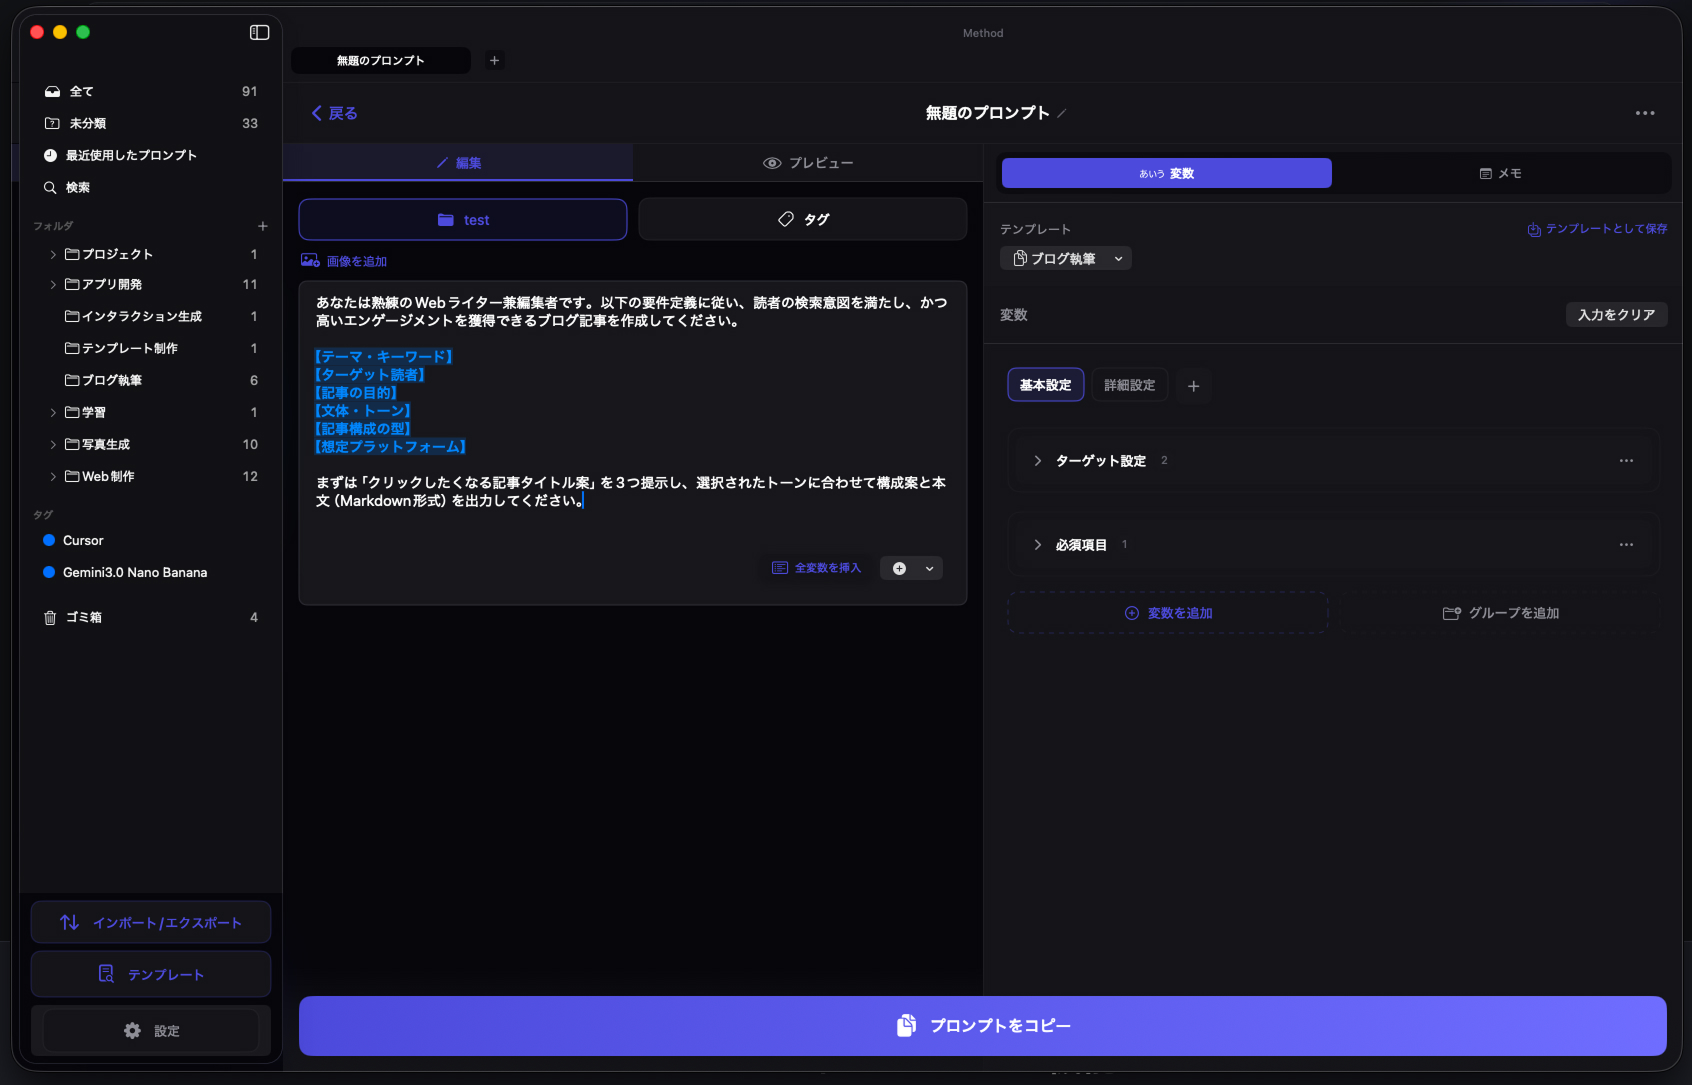Open the overflow menu beside ターゲット設定

(x=1625, y=460)
